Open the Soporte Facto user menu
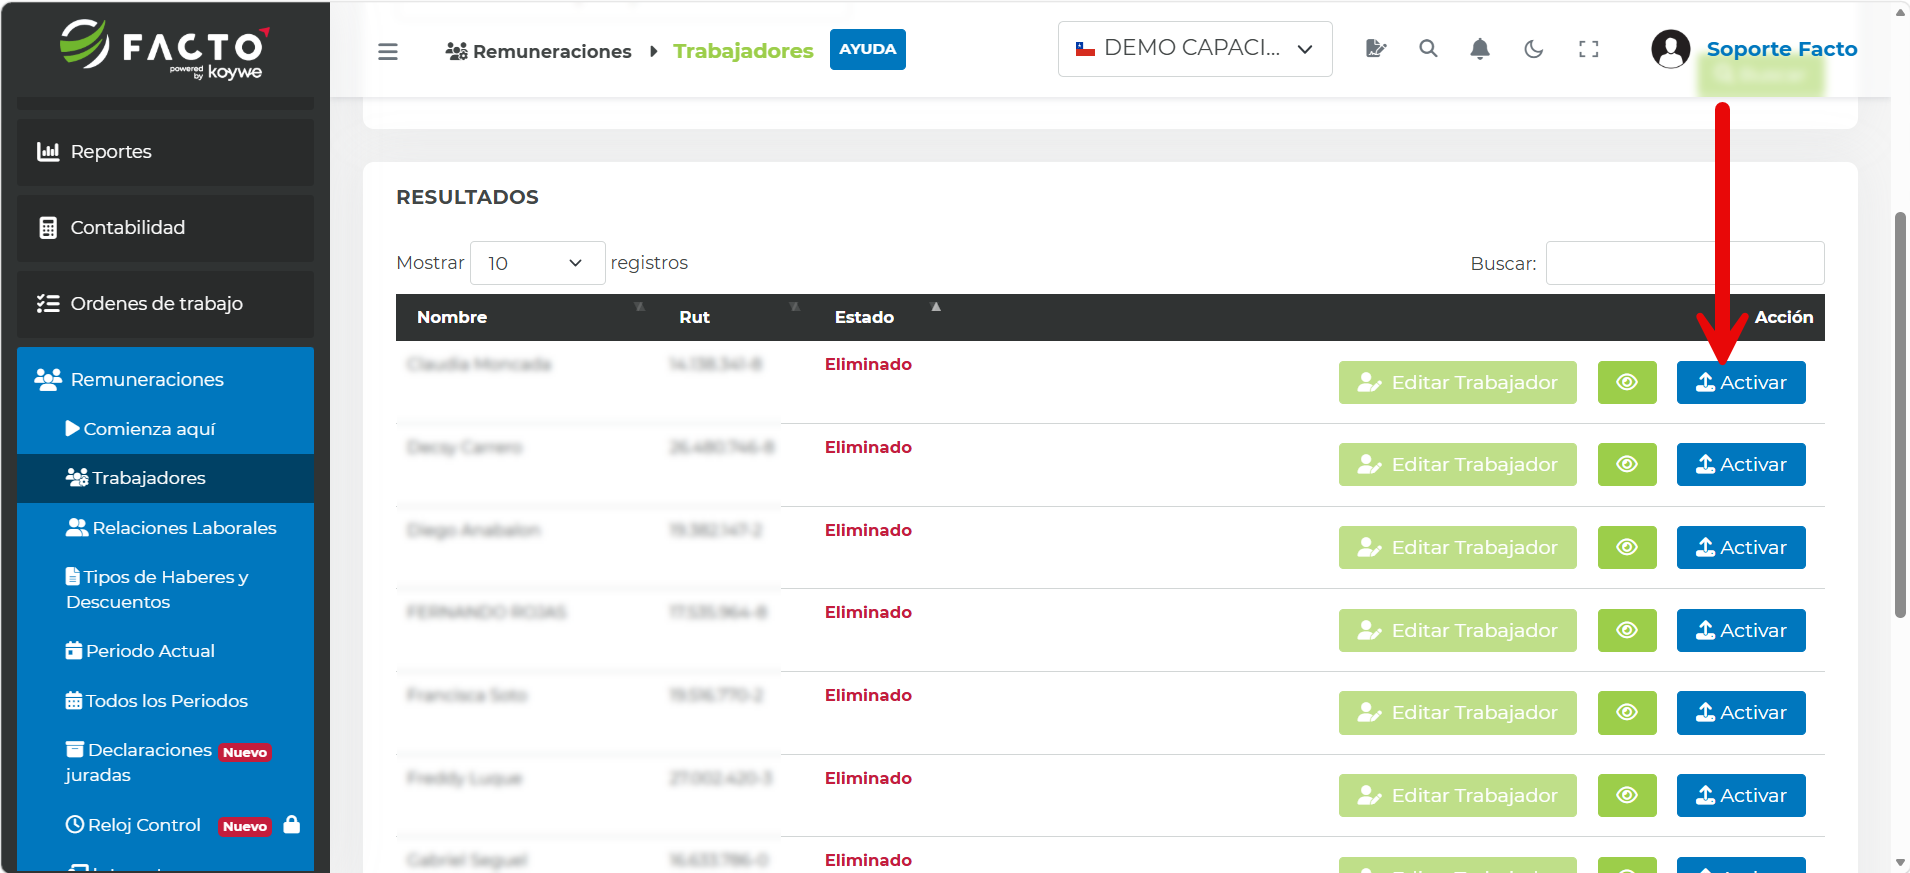The height and width of the screenshot is (873, 1910). (1754, 48)
